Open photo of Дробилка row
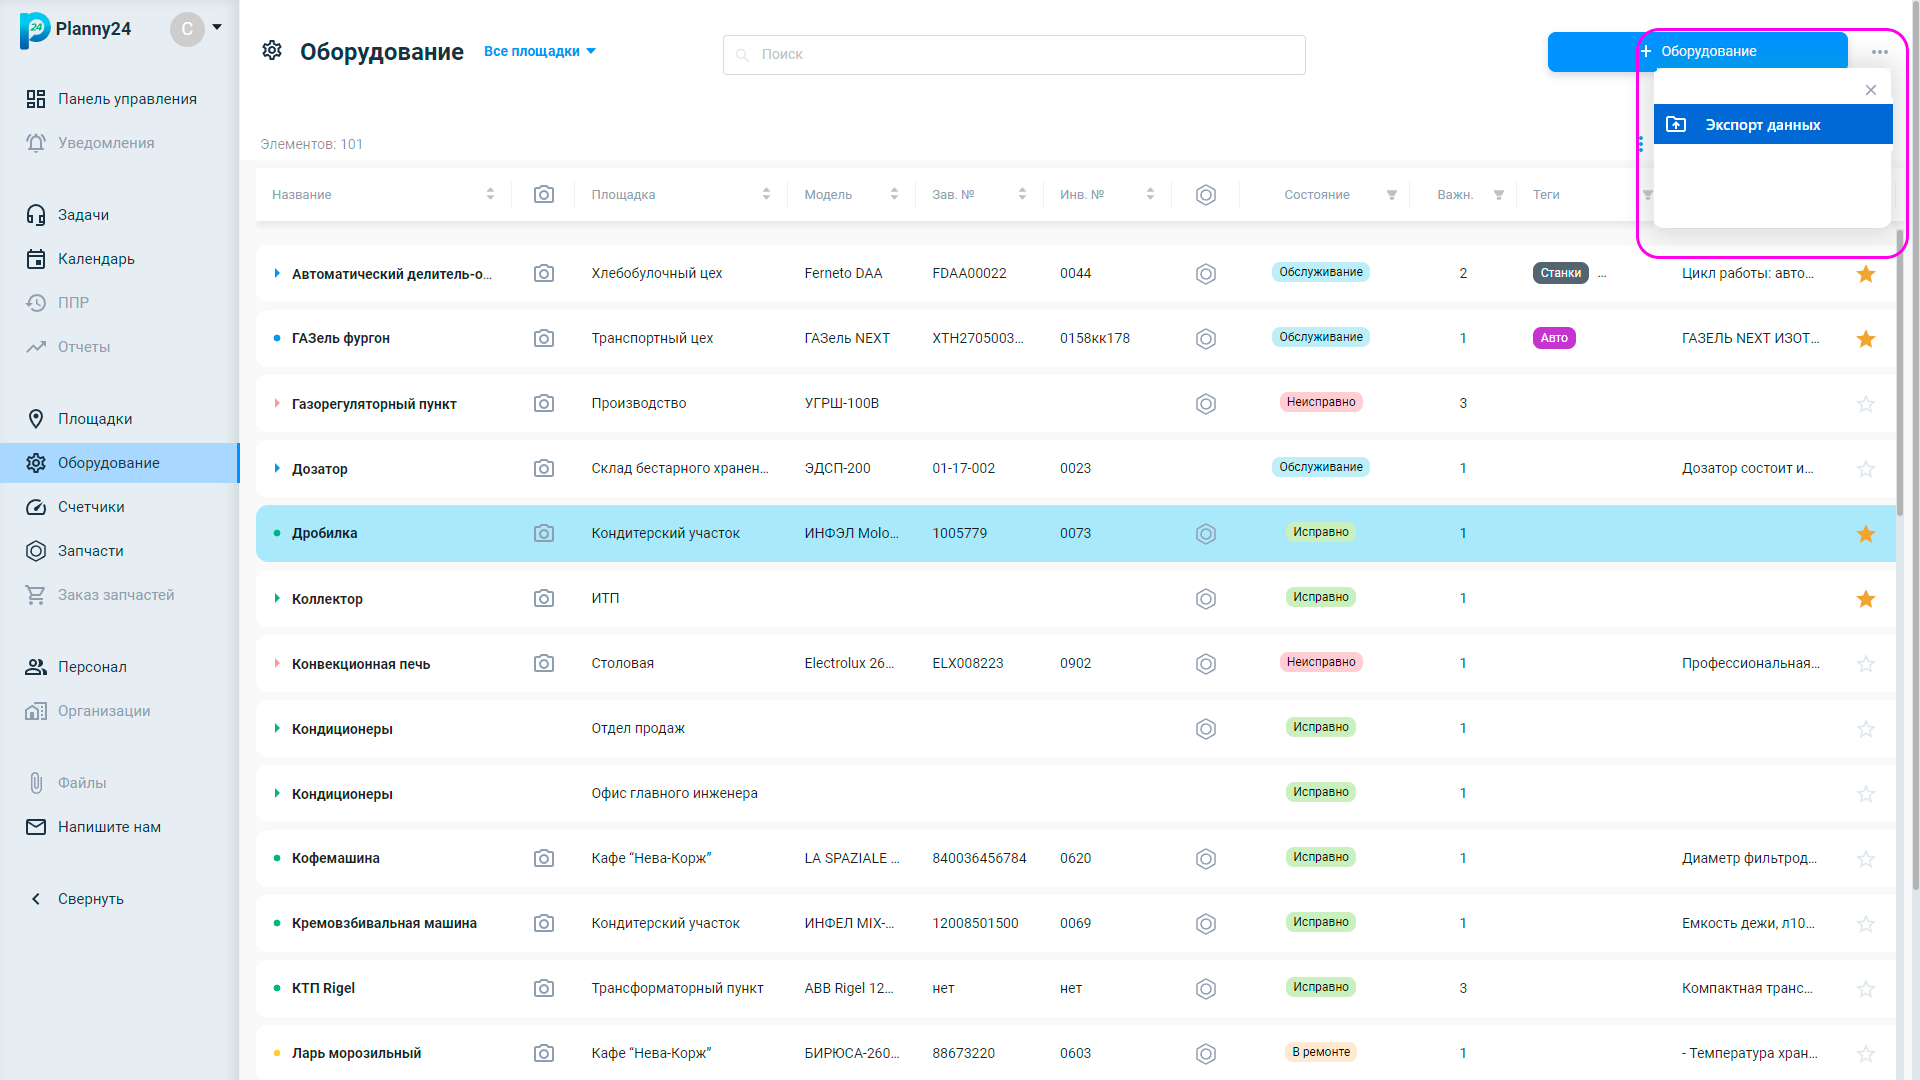1920x1080 pixels. point(544,533)
